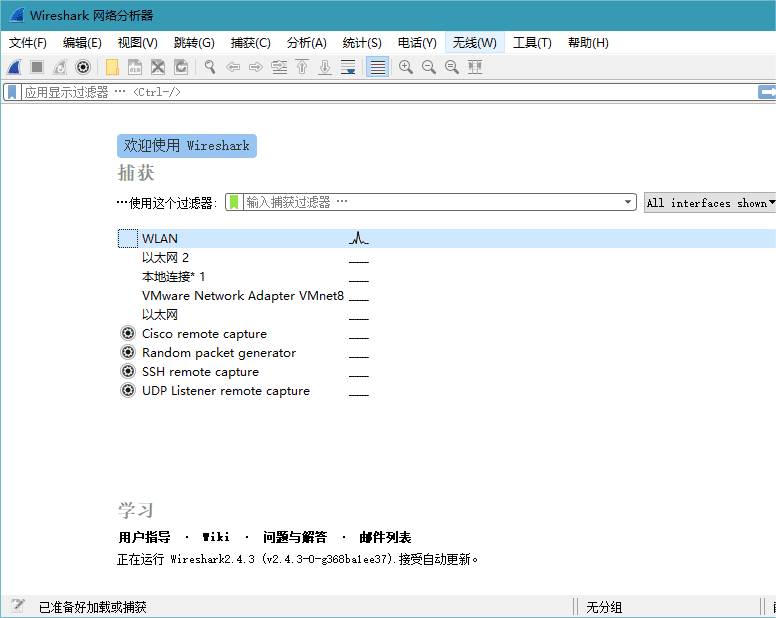Screen dimensions: 776x618
Task: Click gear icon beside SSH remote capture
Action: click(x=128, y=371)
